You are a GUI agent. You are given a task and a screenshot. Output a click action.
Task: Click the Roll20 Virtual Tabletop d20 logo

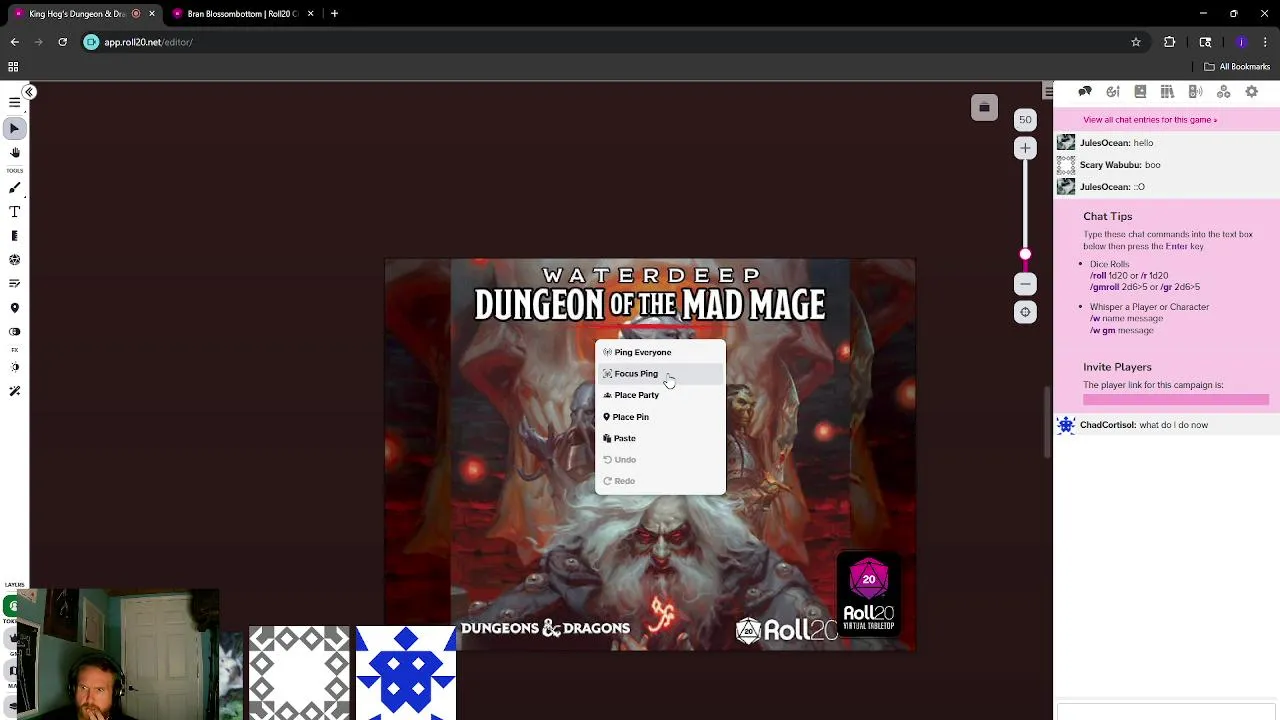coord(868,594)
